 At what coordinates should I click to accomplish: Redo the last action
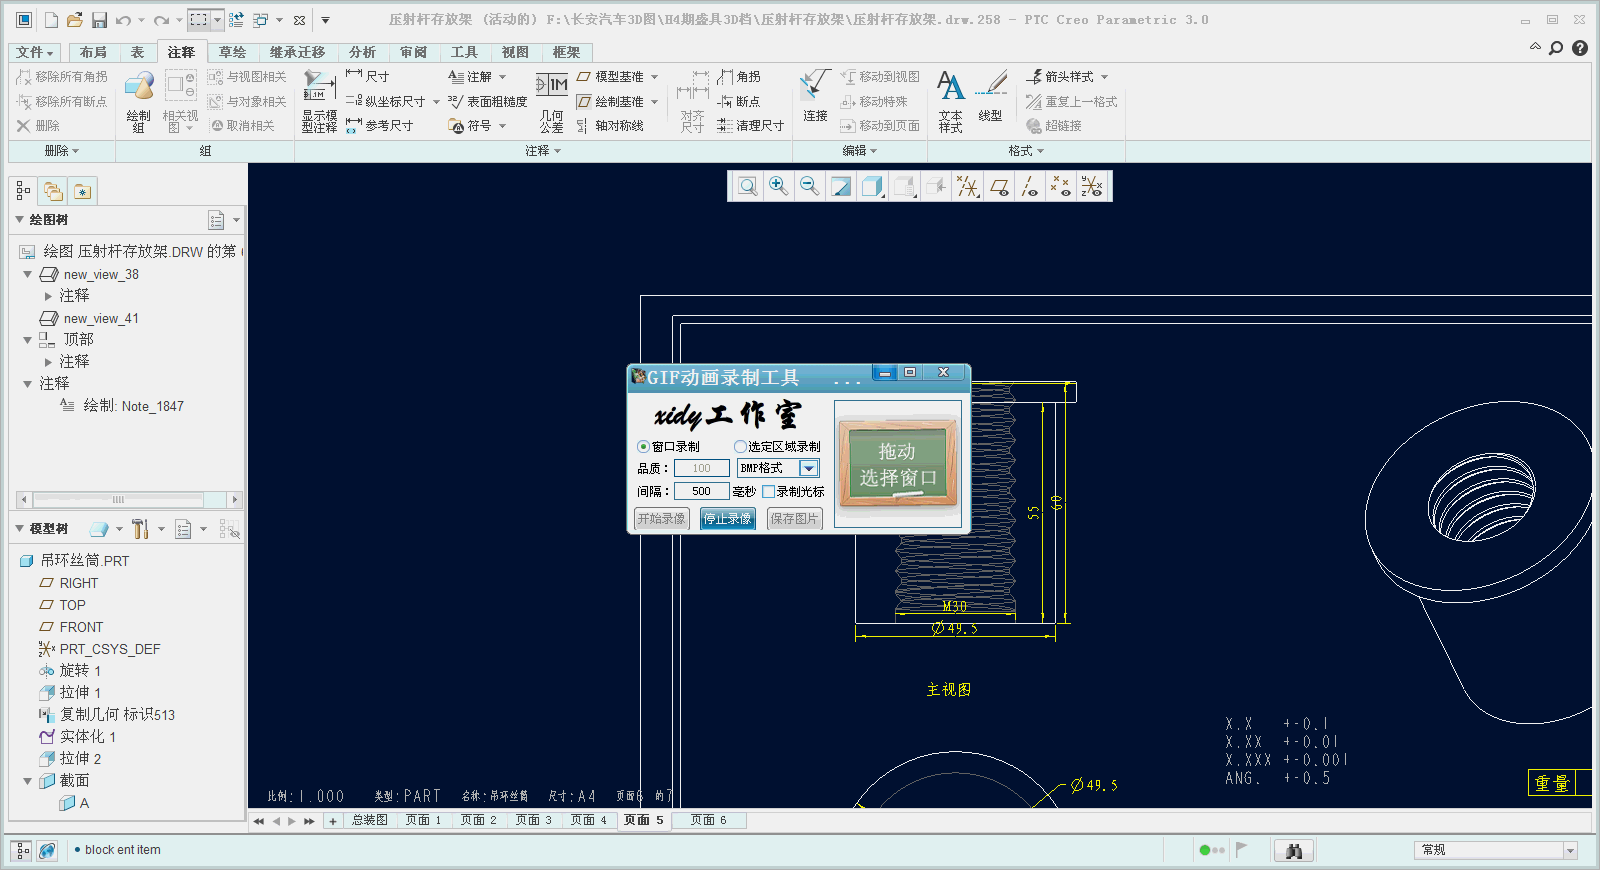click(x=161, y=20)
